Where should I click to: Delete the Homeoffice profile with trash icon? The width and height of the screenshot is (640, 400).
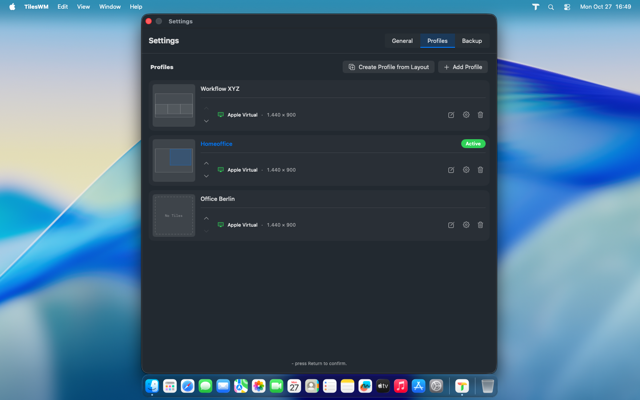480,170
